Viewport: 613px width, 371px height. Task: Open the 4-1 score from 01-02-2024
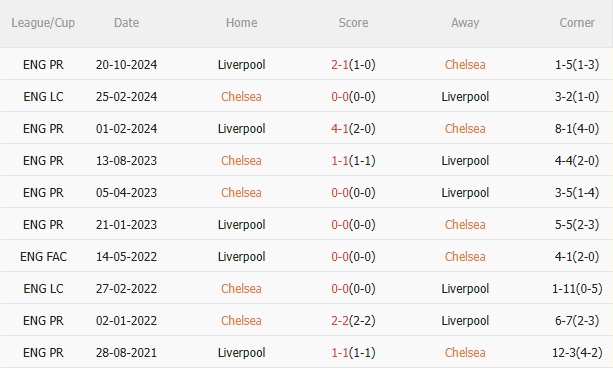point(340,129)
